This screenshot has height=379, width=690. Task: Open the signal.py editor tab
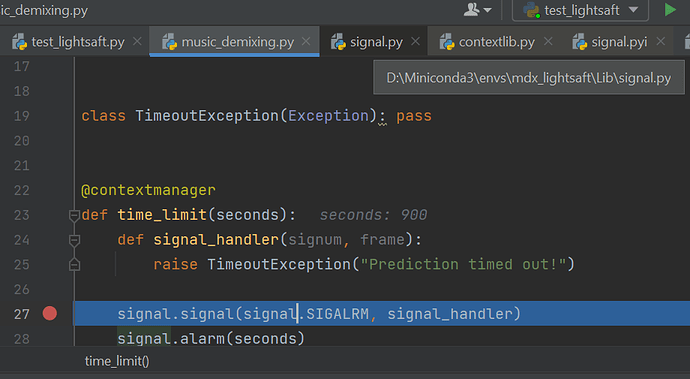tap(376, 42)
